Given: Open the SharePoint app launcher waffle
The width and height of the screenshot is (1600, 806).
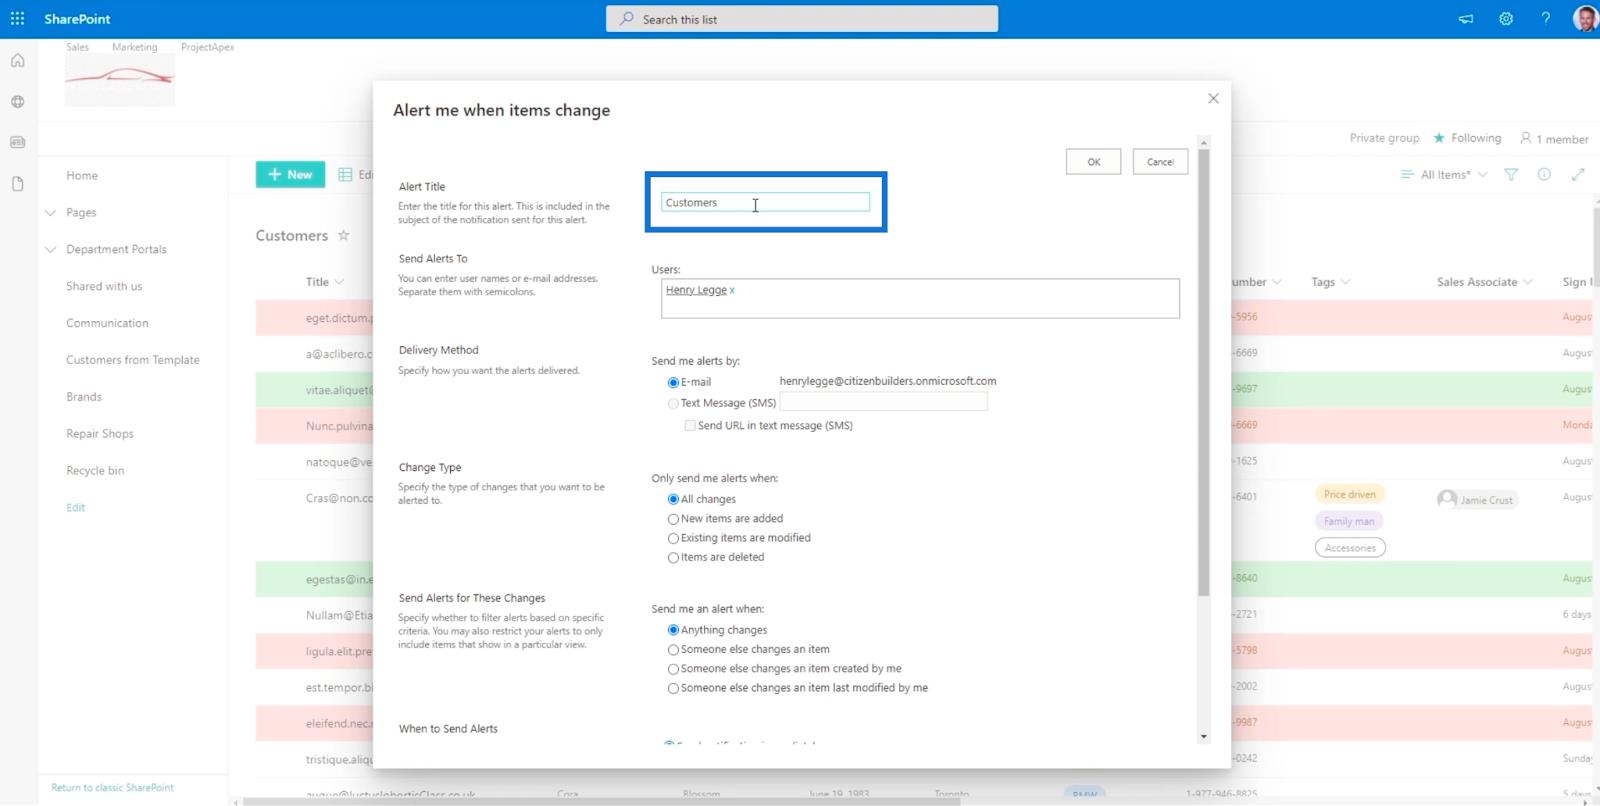Looking at the screenshot, I should 17,19.
